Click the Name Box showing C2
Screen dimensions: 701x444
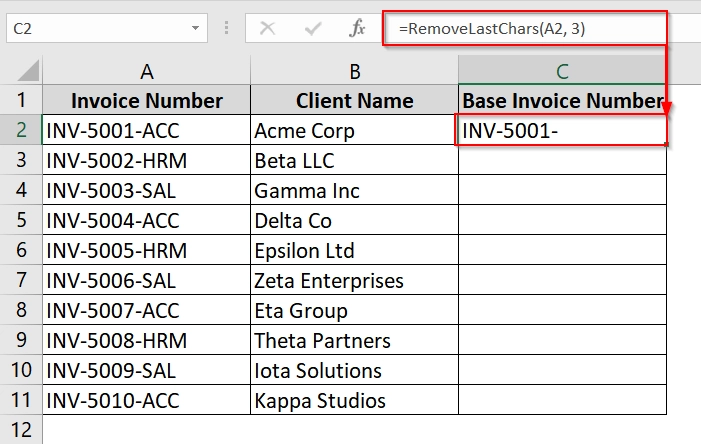tap(107, 28)
